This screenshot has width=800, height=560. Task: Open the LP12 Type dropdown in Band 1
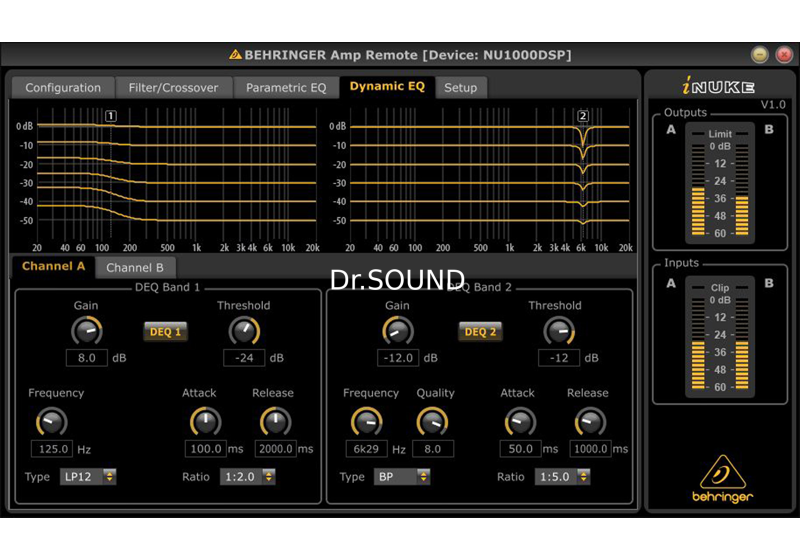(x=88, y=477)
